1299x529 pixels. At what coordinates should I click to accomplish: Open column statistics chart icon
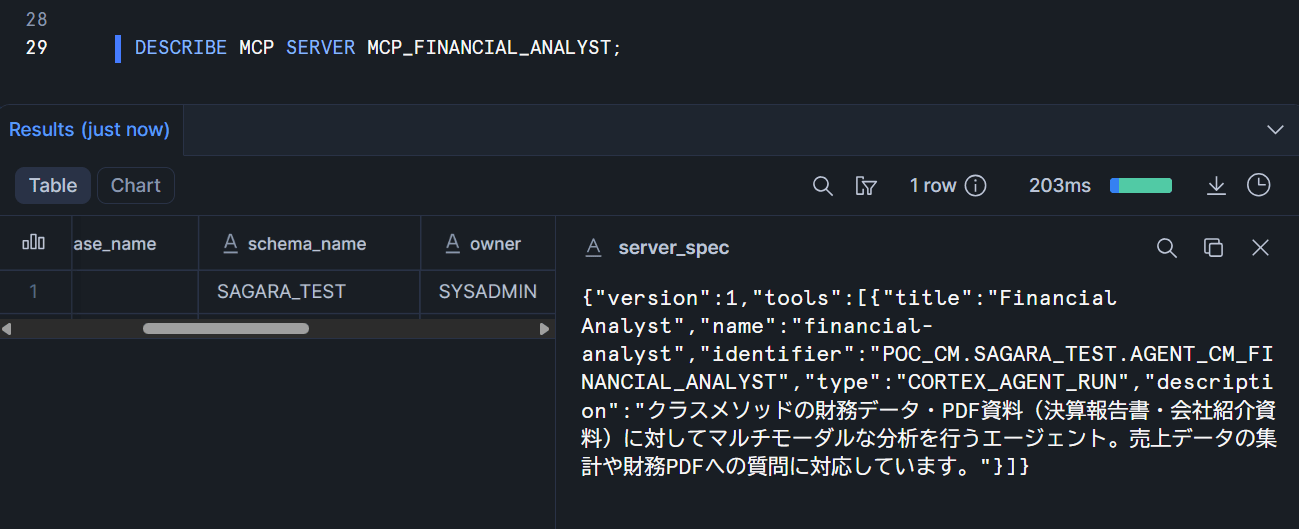(34, 243)
